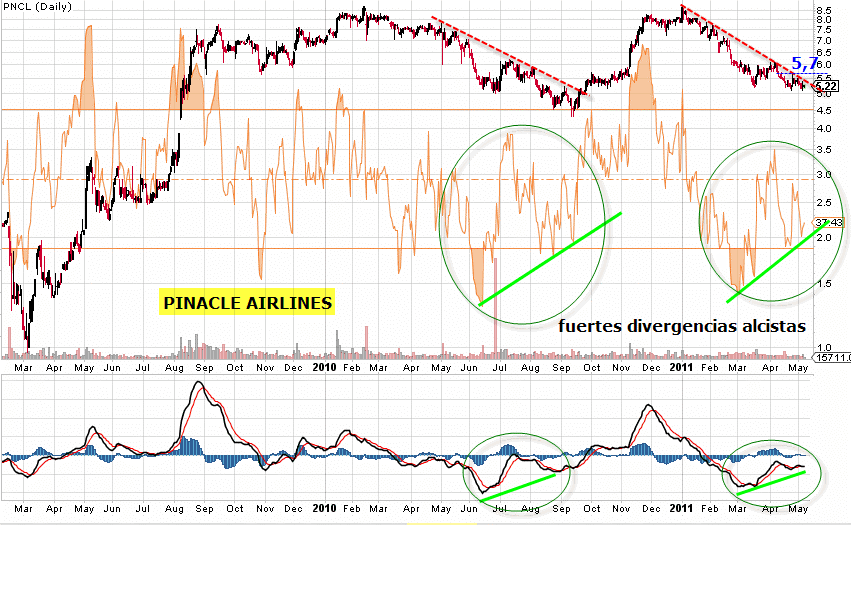
Task: Click the indicator value tag "37.43"
Action: (829, 222)
